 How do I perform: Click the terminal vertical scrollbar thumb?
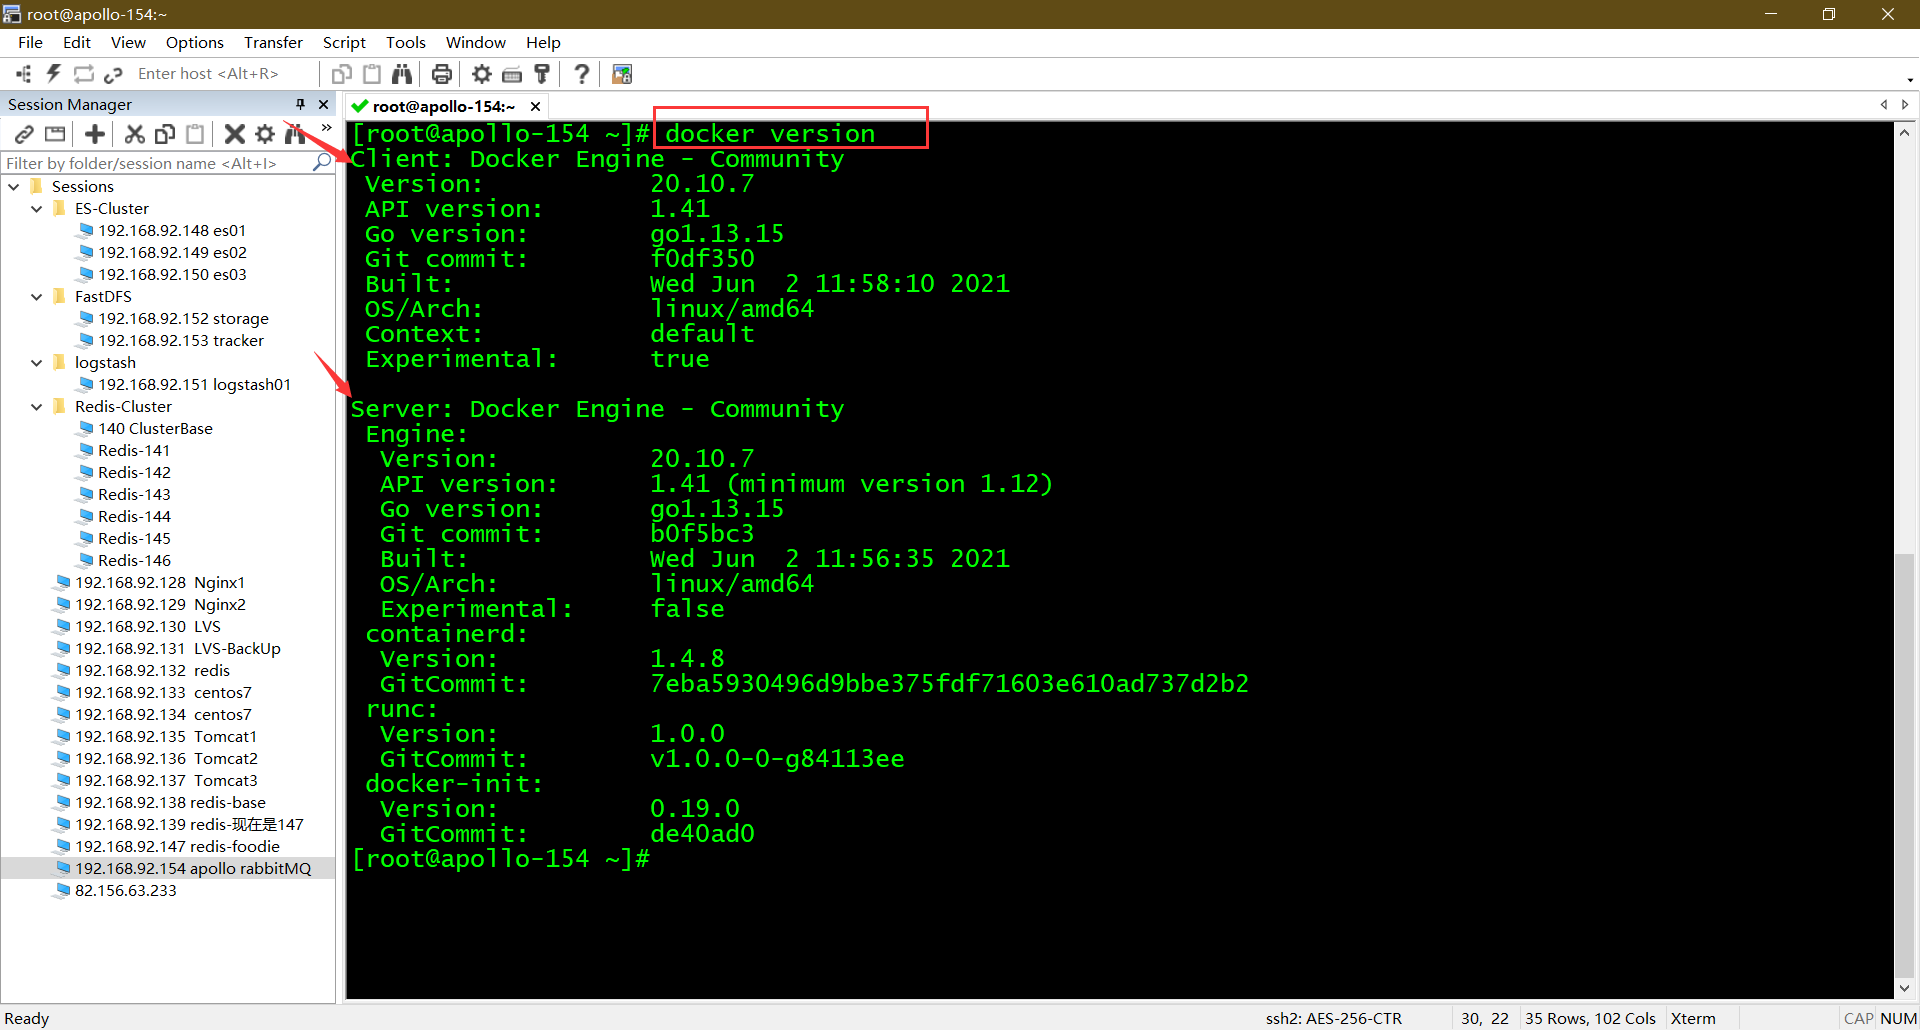(1904, 764)
